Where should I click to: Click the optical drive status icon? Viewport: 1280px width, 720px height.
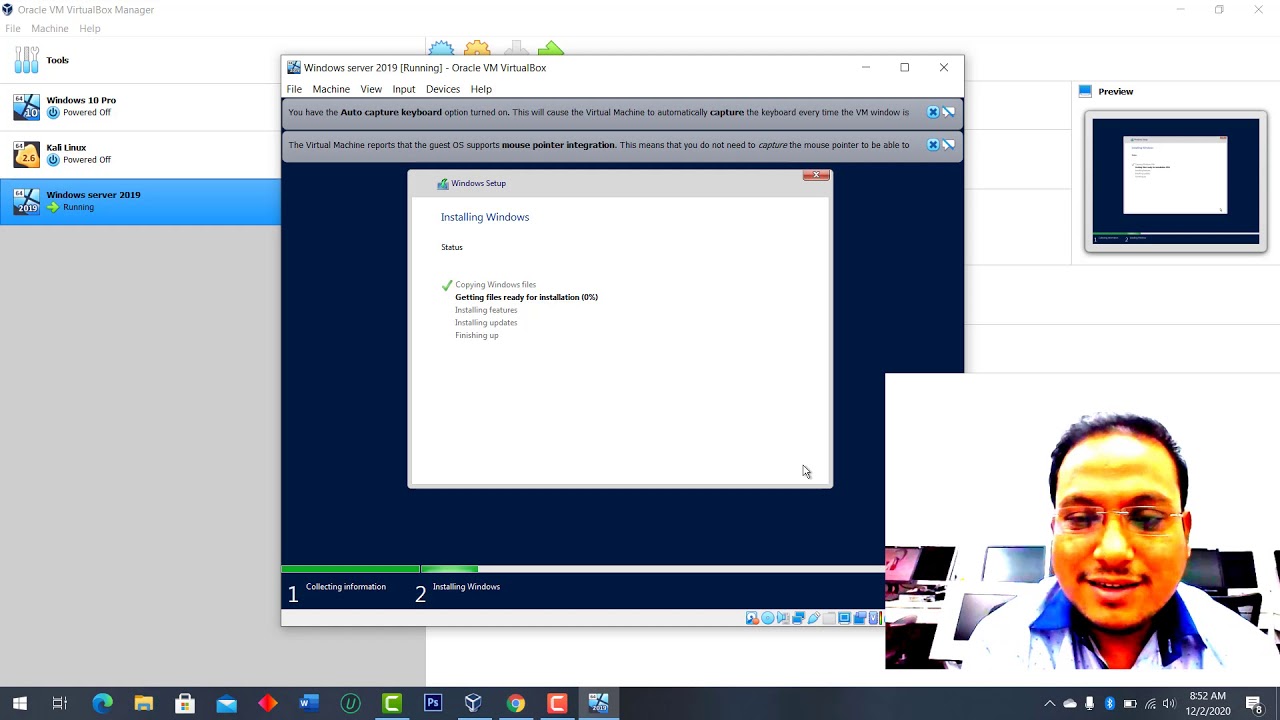[767, 618]
